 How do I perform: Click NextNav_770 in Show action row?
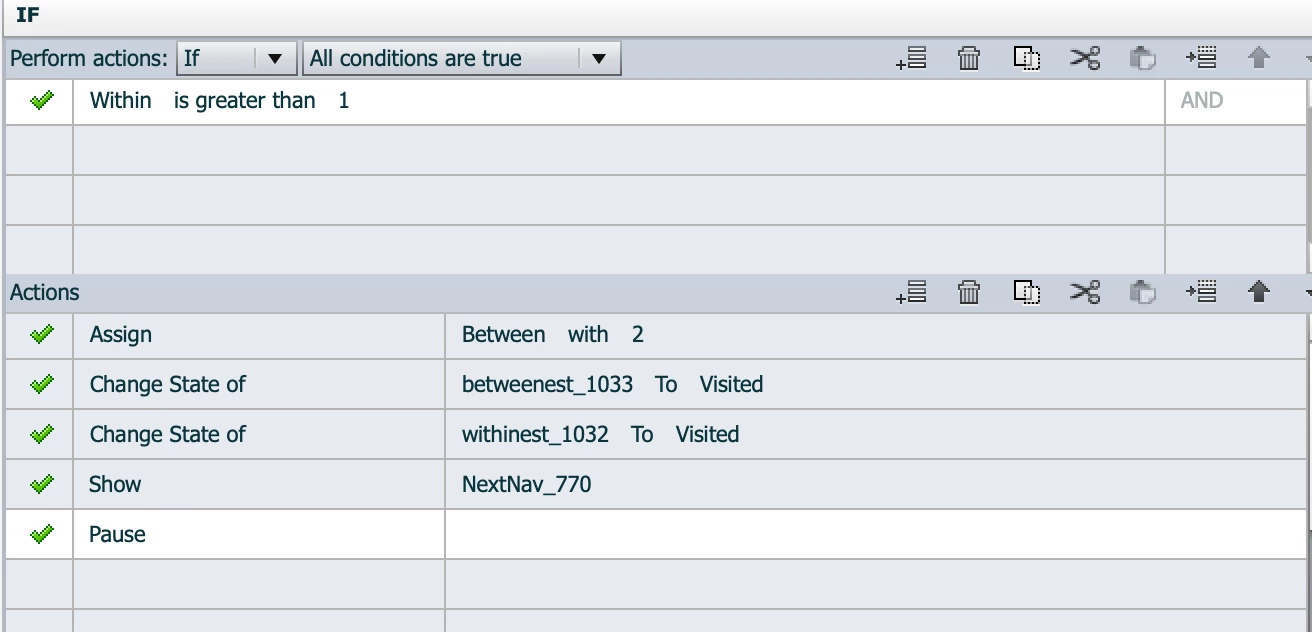(527, 485)
